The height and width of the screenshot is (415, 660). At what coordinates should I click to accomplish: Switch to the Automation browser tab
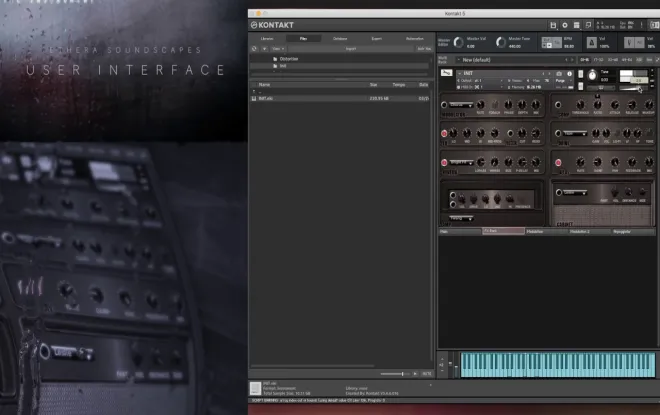tap(415, 38)
